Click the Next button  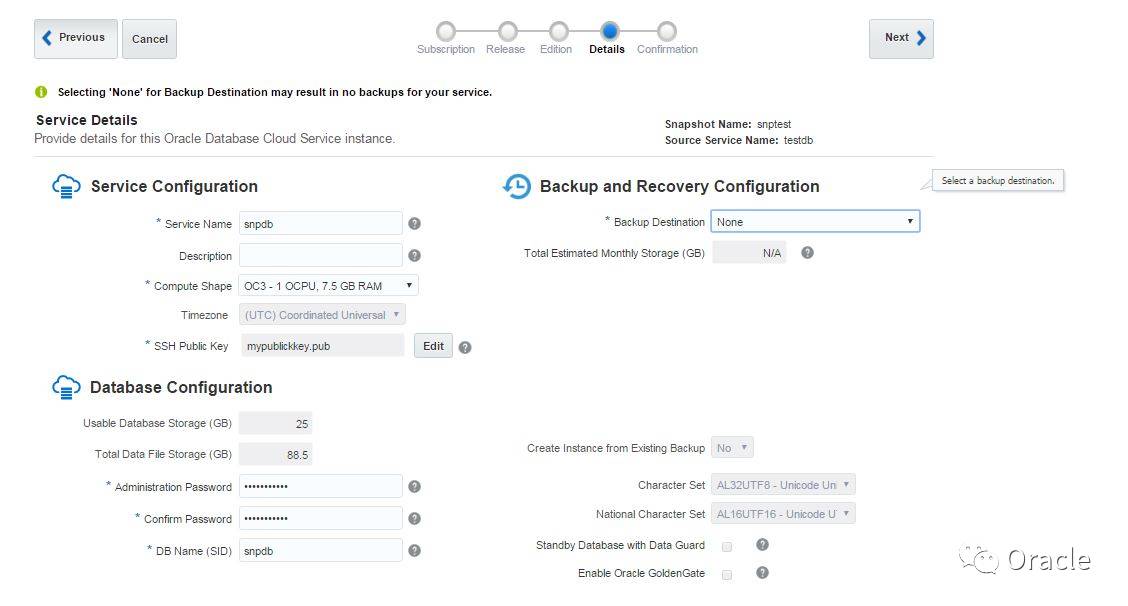tap(901, 39)
